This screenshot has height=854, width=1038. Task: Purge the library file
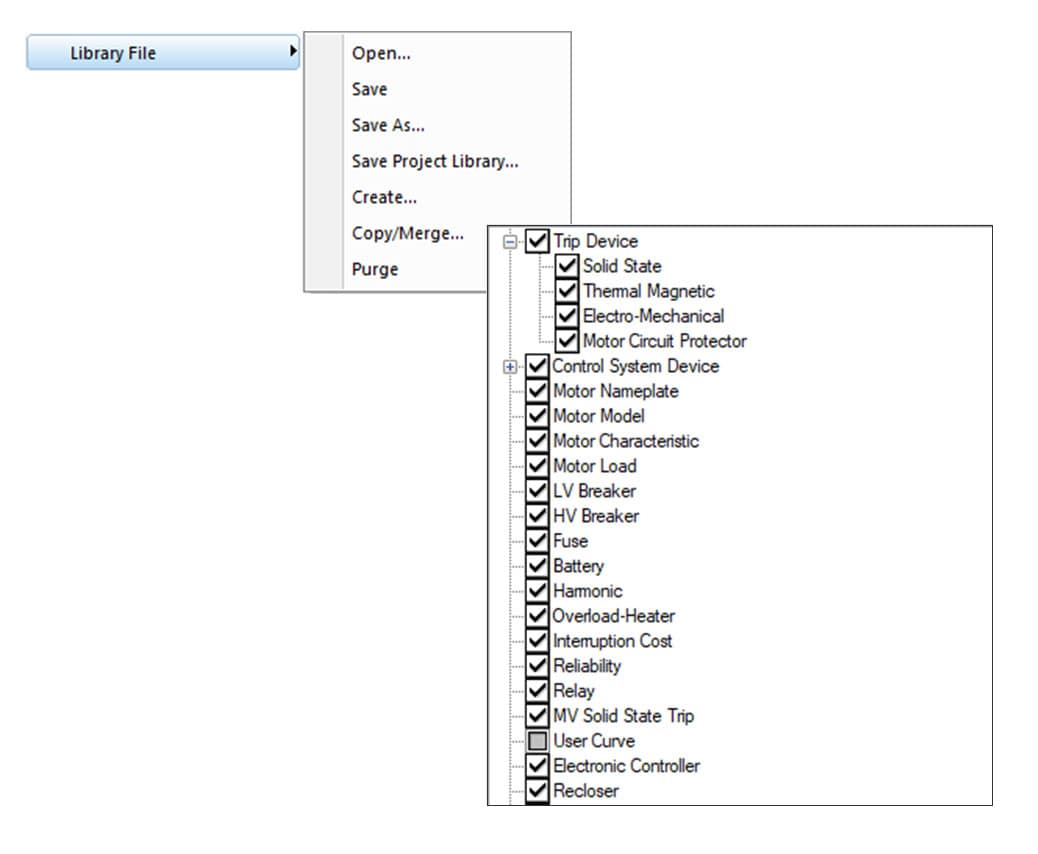(373, 269)
